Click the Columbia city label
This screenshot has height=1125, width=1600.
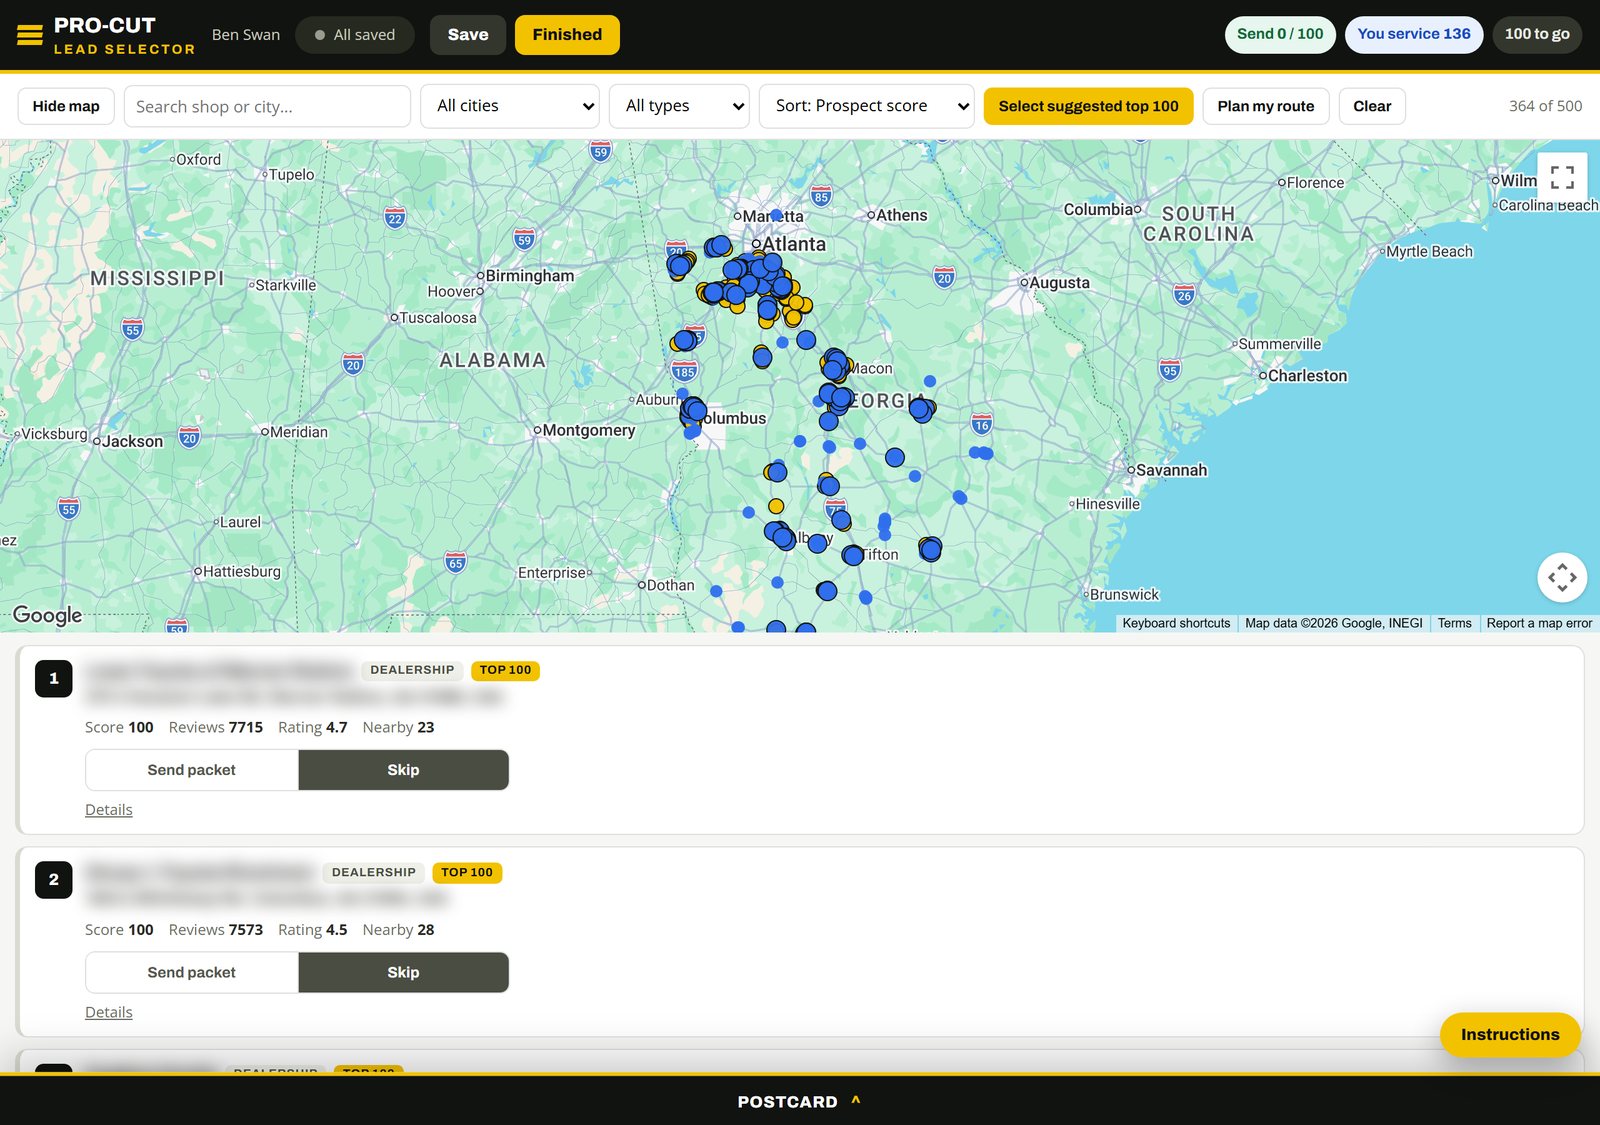click(x=1097, y=210)
